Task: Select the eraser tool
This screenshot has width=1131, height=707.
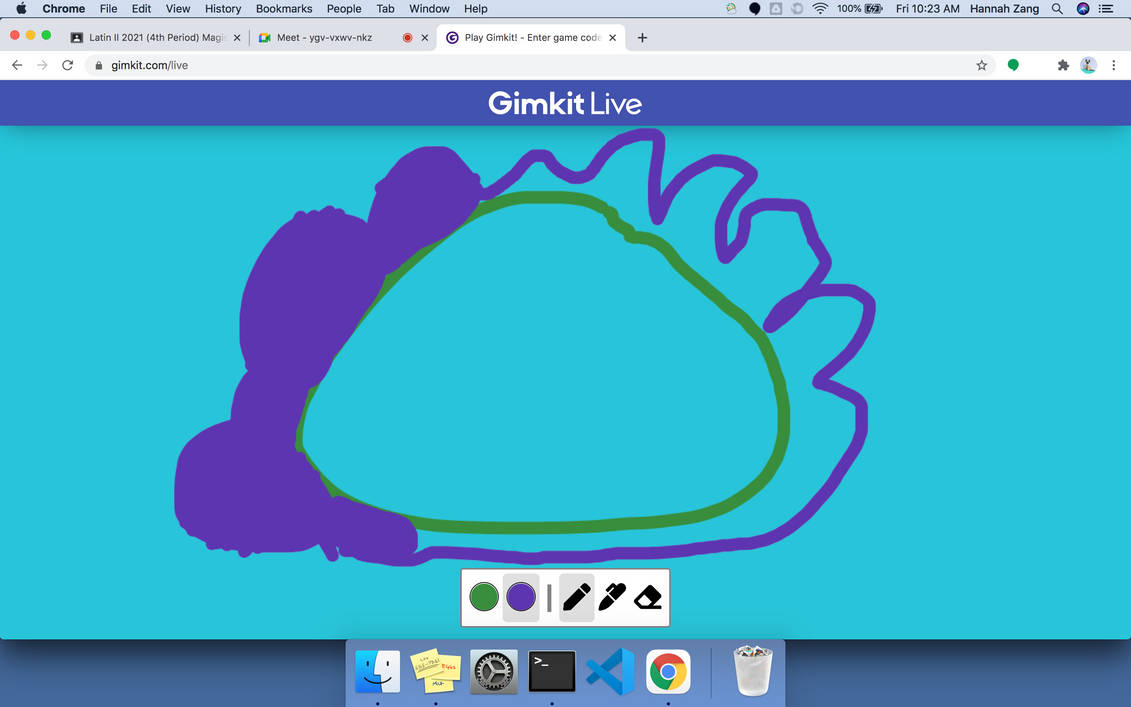Action: pos(648,597)
